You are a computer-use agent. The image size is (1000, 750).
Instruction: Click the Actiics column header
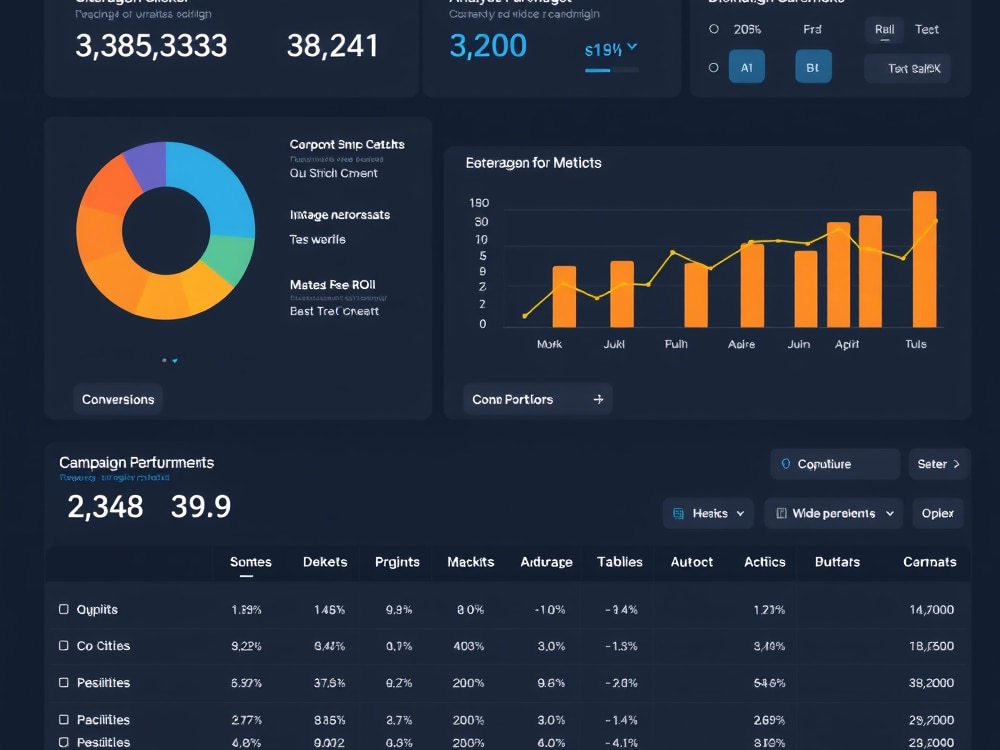[765, 562]
